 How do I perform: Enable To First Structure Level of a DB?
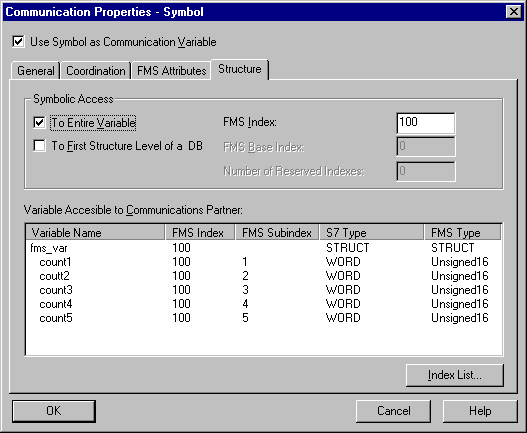39,146
